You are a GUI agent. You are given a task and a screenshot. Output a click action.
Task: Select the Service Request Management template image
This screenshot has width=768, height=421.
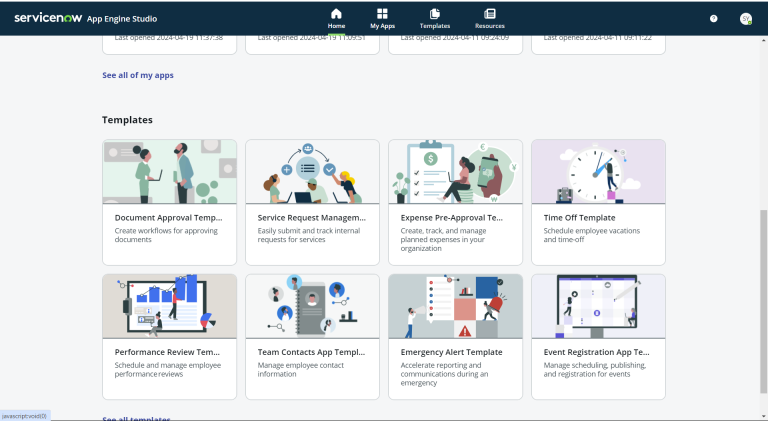tap(312, 171)
